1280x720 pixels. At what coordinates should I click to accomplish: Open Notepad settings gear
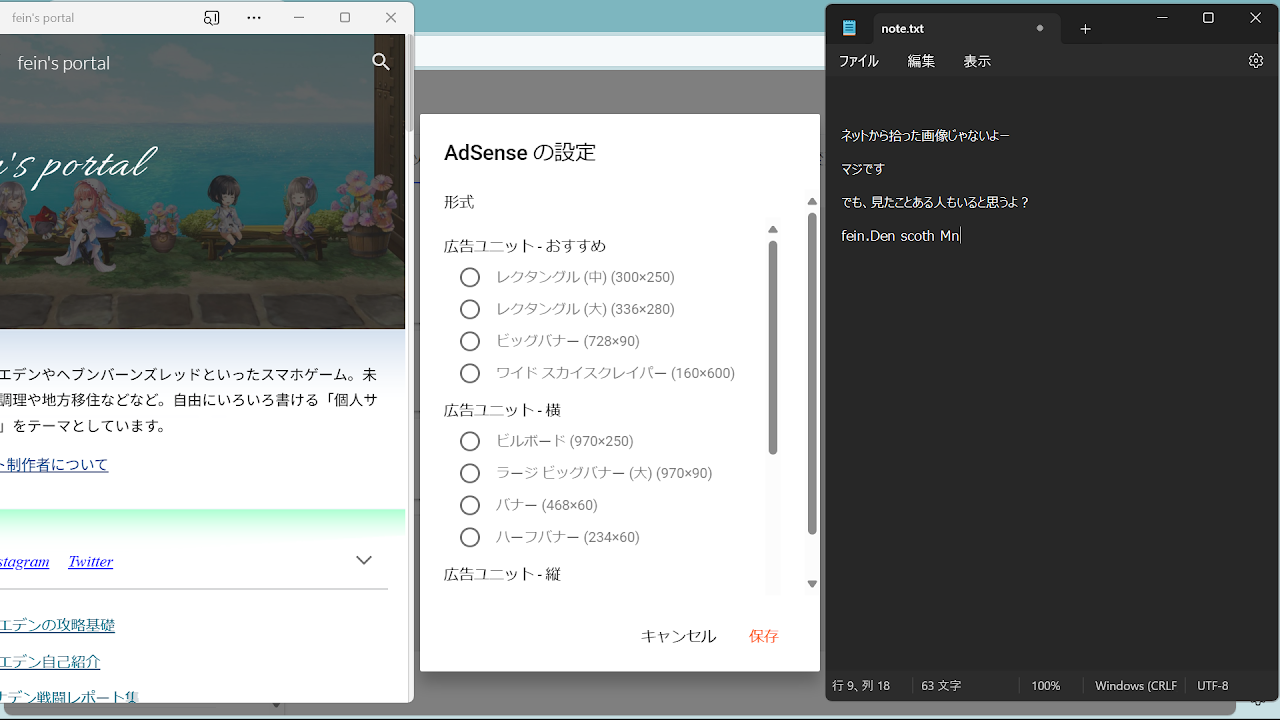(1256, 61)
